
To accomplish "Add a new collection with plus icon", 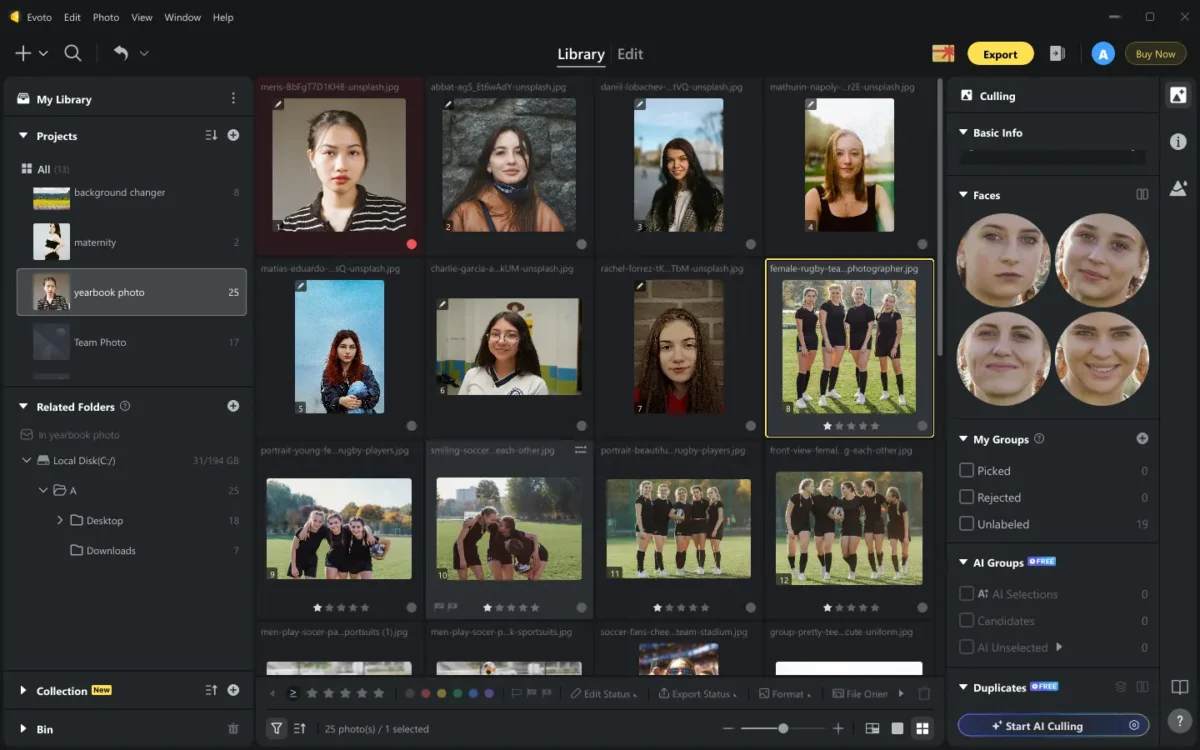I will pyautogui.click(x=233, y=690).
